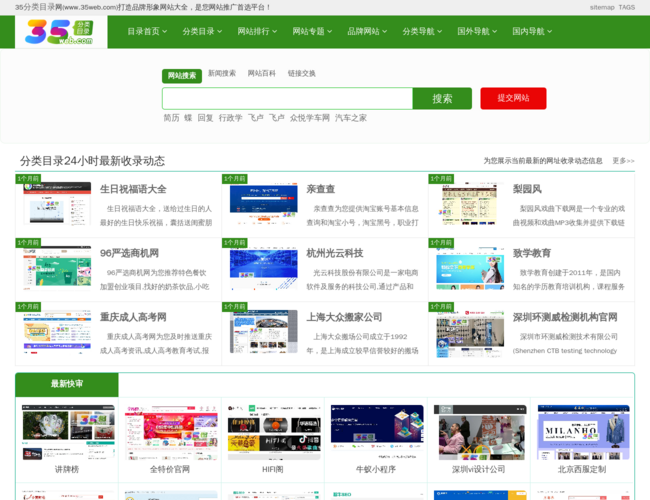The width and height of the screenshot is (650, 500).
Task: Open the sitemap link at top
Action: point(602,7)
